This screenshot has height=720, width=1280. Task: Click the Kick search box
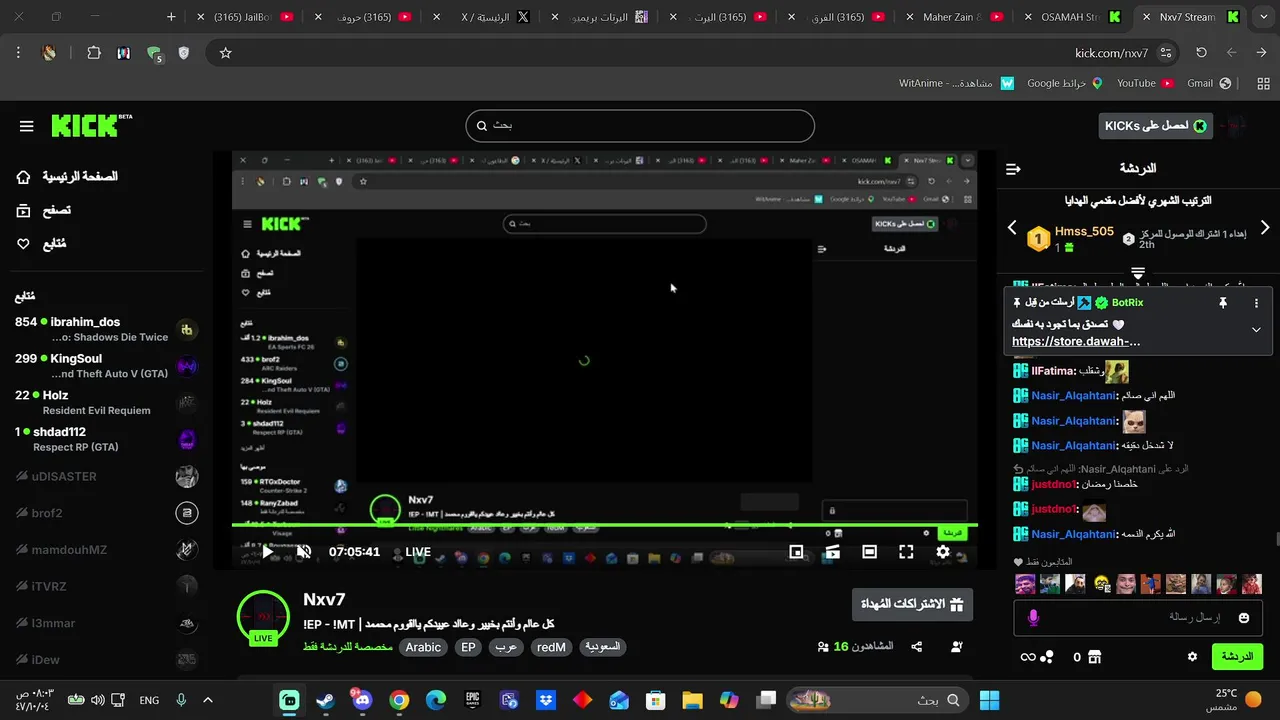640,125
